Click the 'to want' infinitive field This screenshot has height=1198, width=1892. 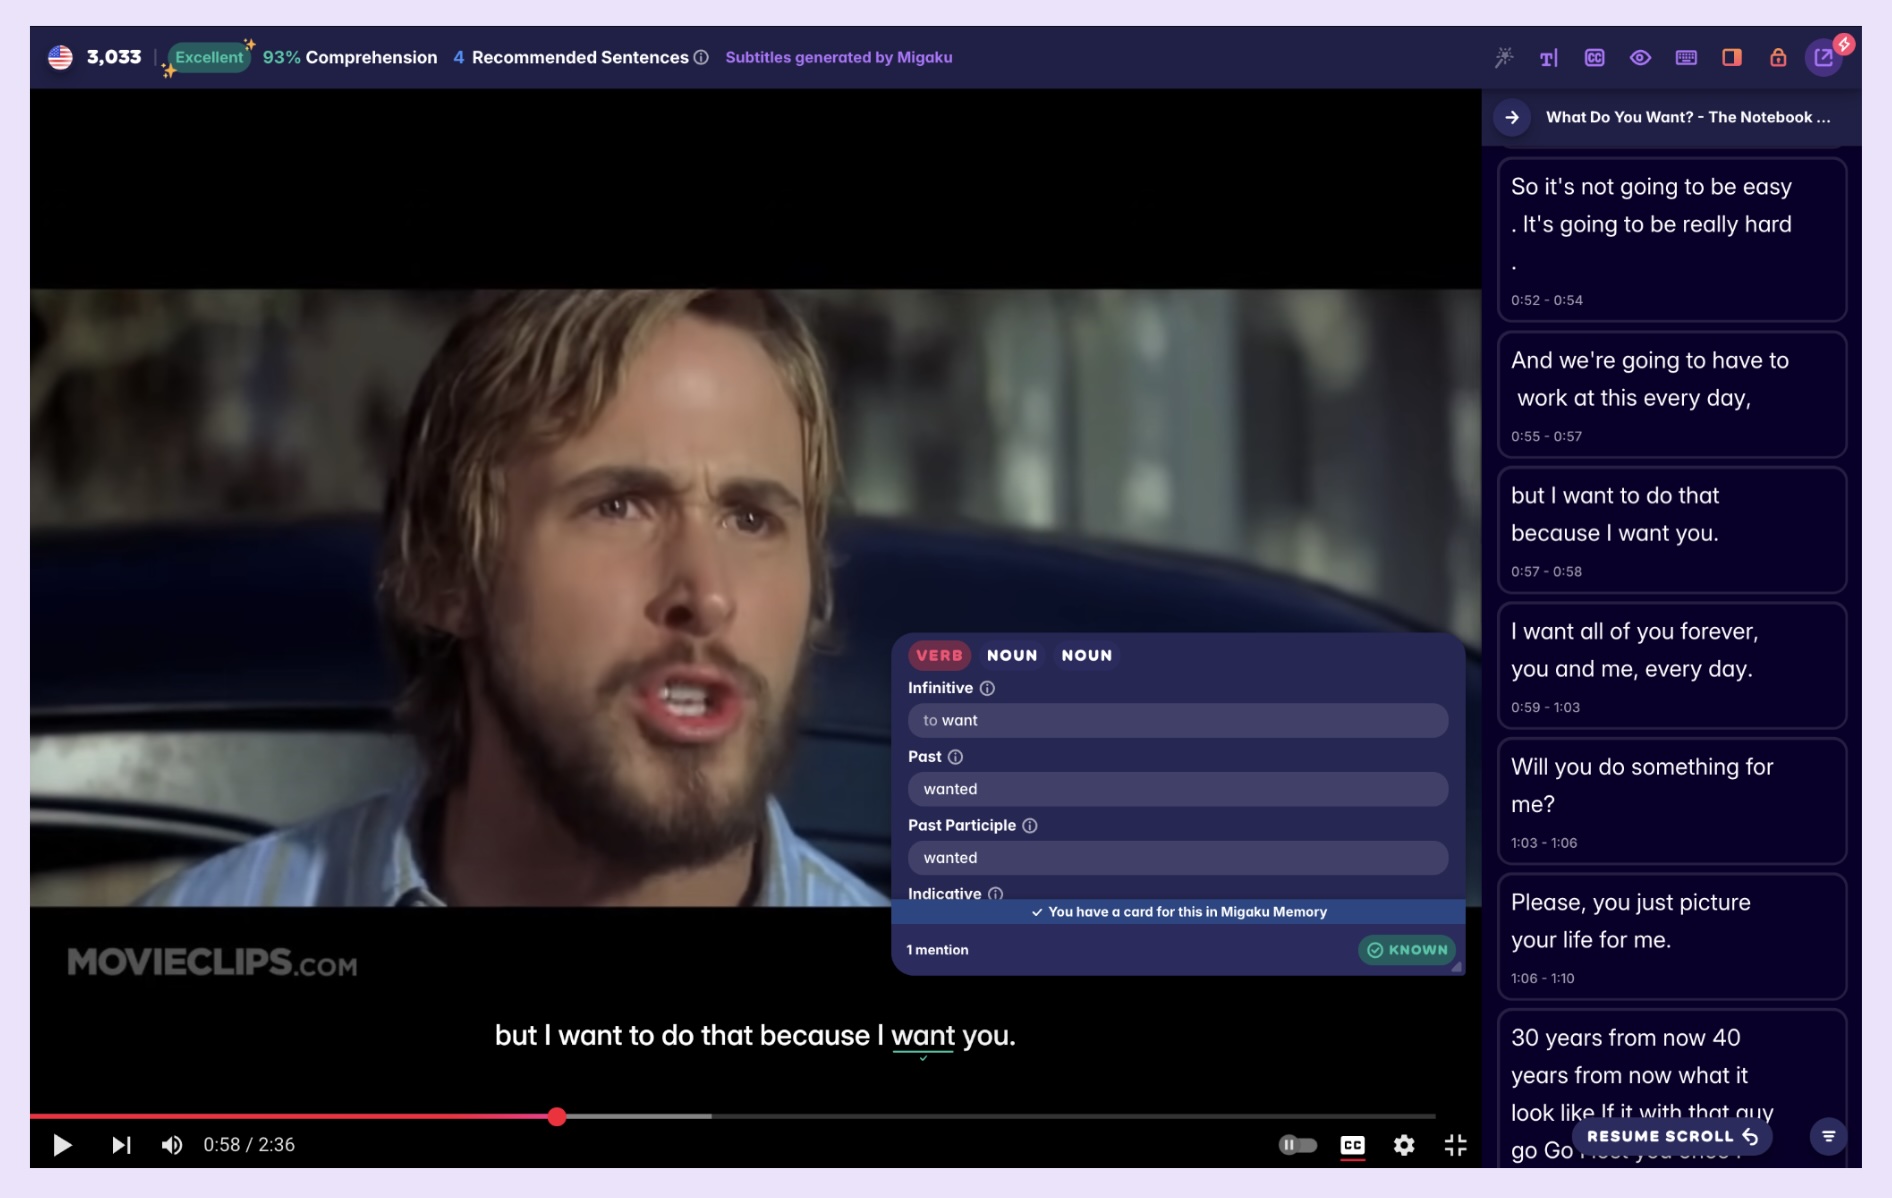(x=1177, y=720)
